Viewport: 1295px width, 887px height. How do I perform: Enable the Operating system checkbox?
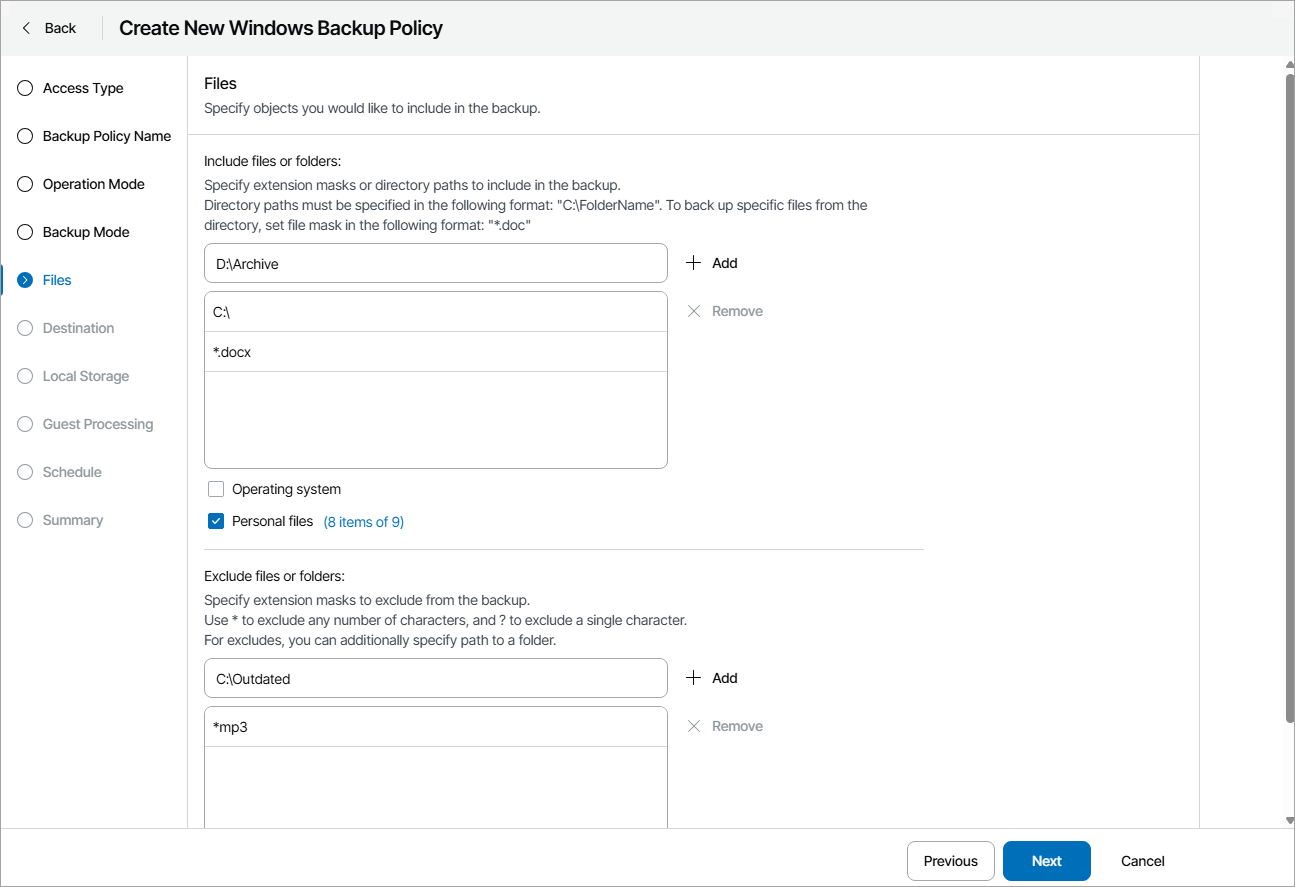[216, 489]
